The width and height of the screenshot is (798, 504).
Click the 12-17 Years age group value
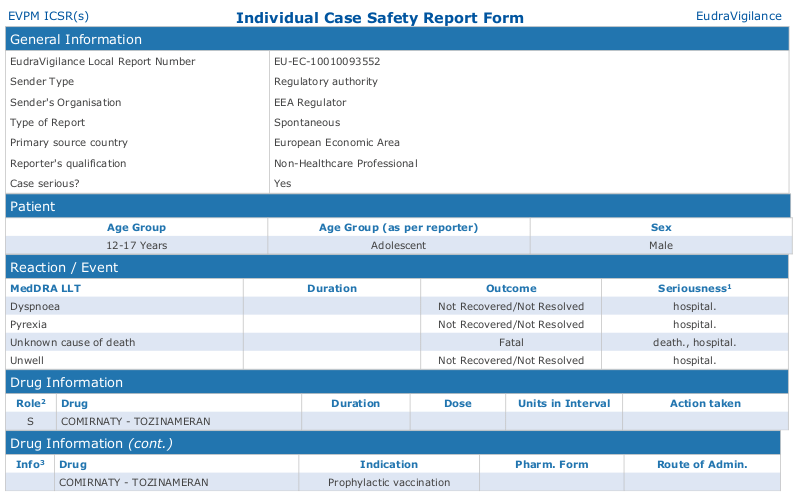pyautogui.click(x=137, y=245)
